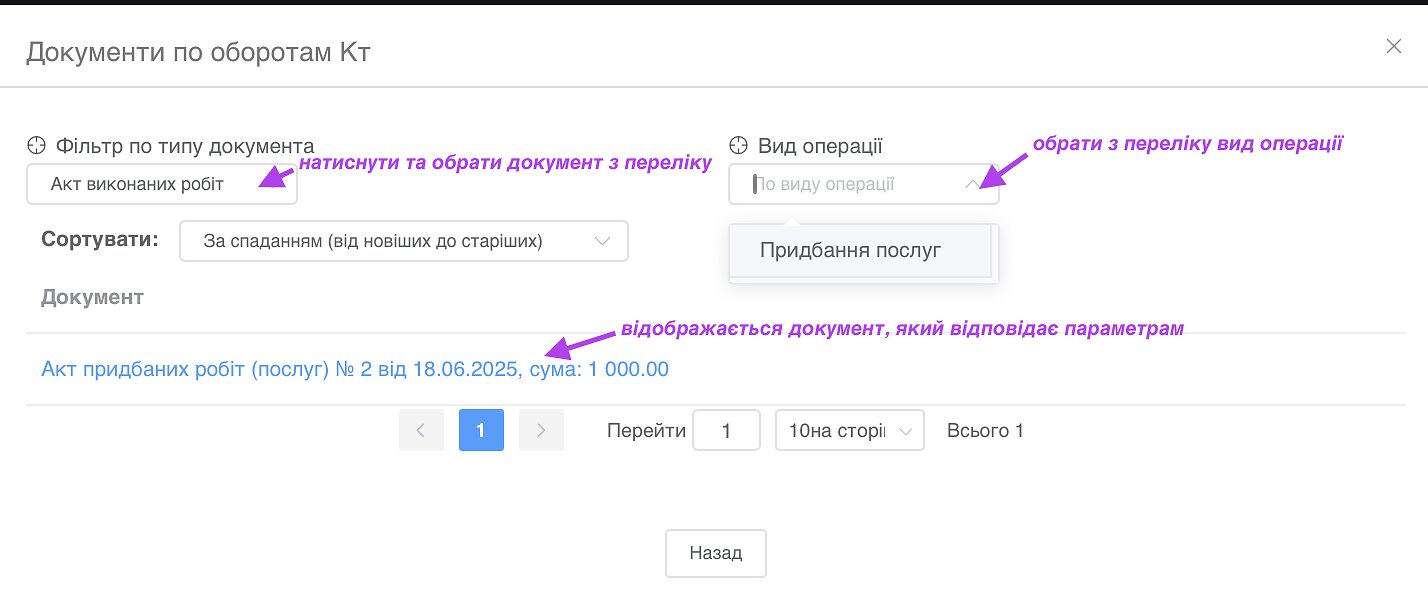Screen dimensions: 1428x608
Task: Click the chevron of the per-page selector
Action: pyautogui.click(x=905, y=431)
